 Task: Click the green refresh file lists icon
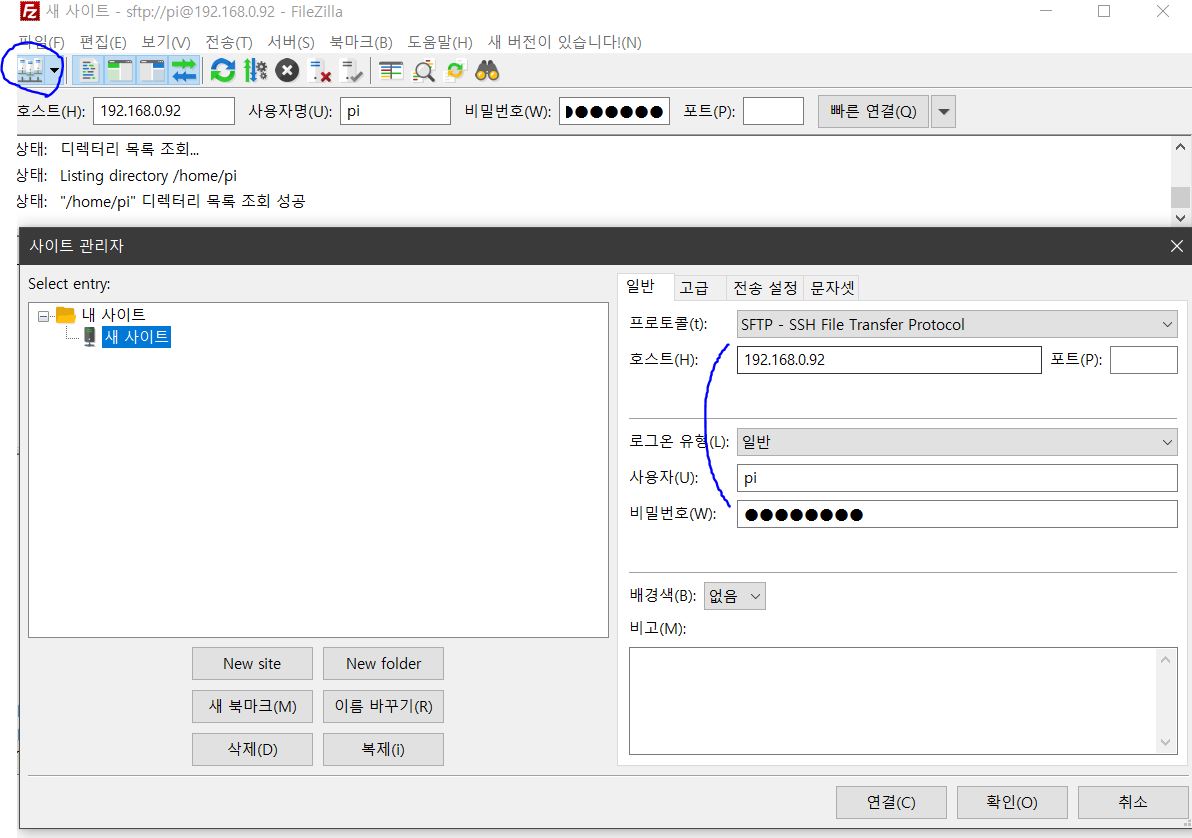(223, 71)
